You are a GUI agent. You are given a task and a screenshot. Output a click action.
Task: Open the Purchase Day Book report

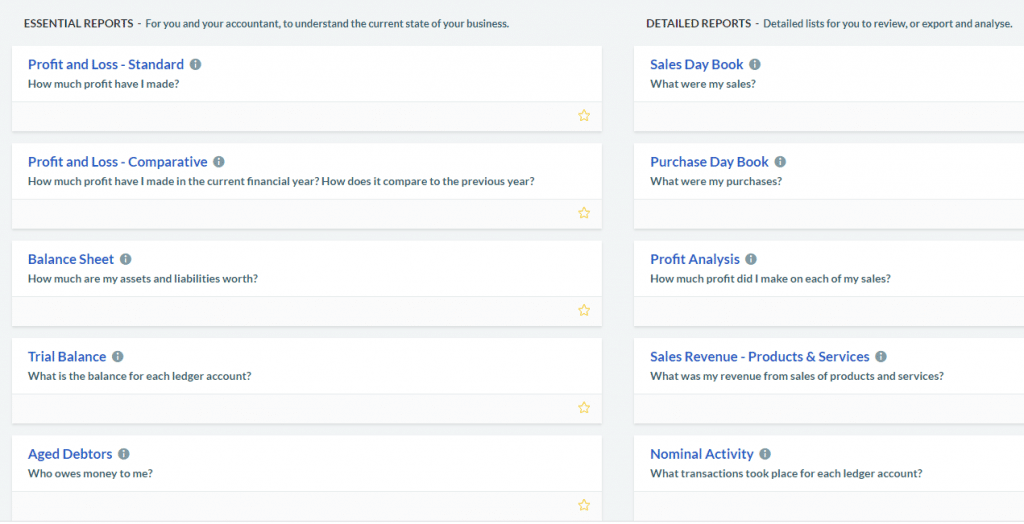pos(709,161)
